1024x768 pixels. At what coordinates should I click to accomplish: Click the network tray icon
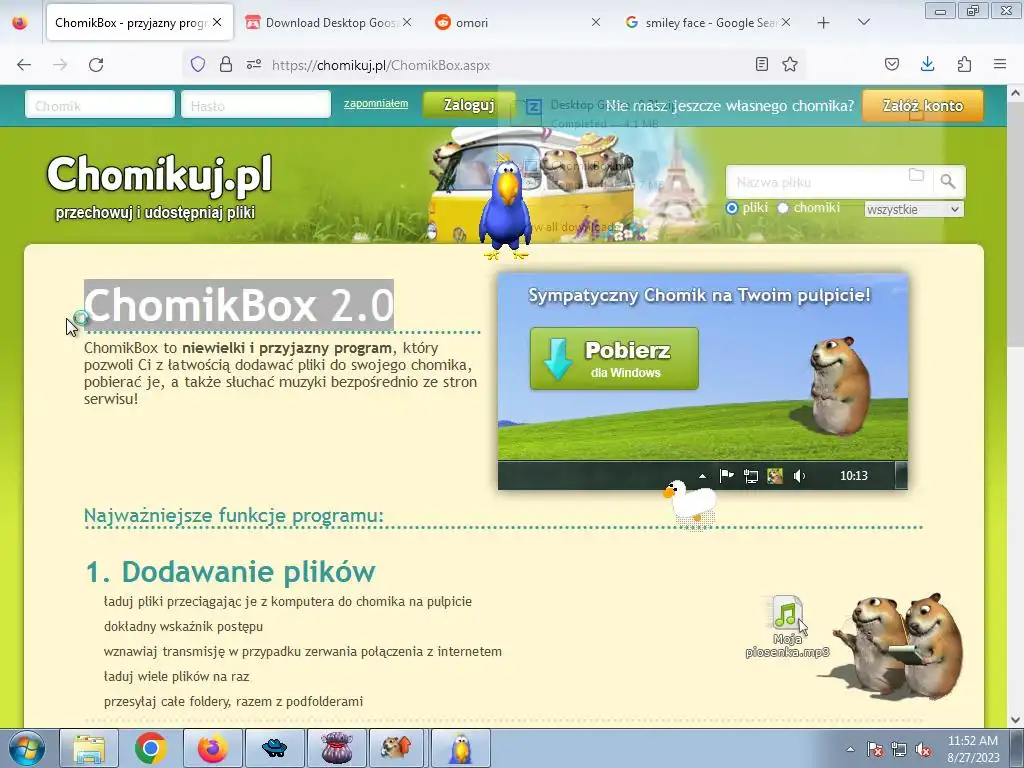(899, 749)
